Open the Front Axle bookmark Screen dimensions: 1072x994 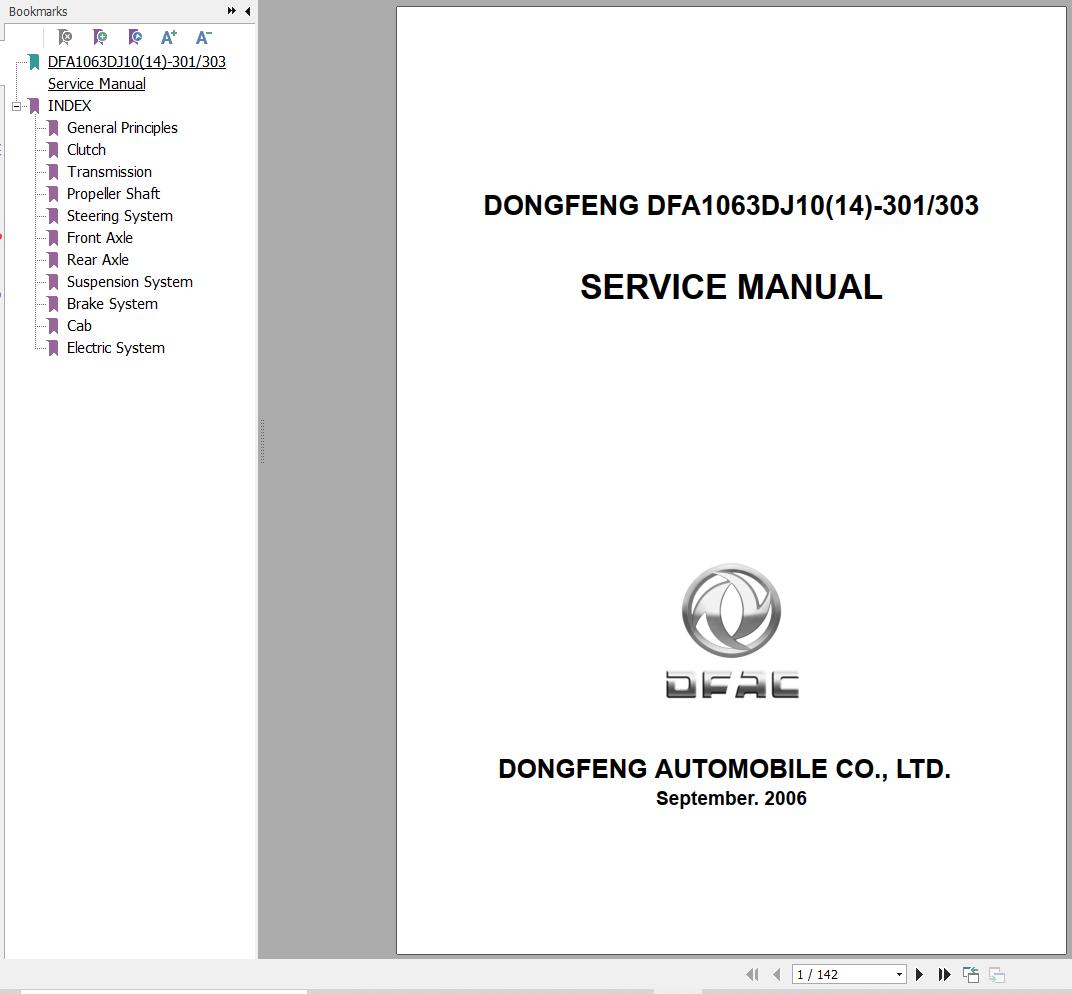coord(100,238)
